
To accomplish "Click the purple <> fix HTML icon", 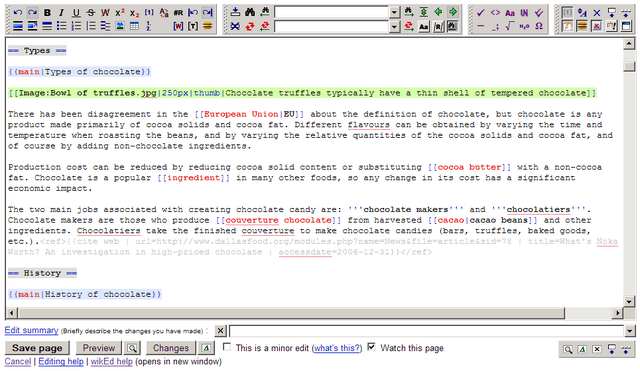I will tap(495, 13).
